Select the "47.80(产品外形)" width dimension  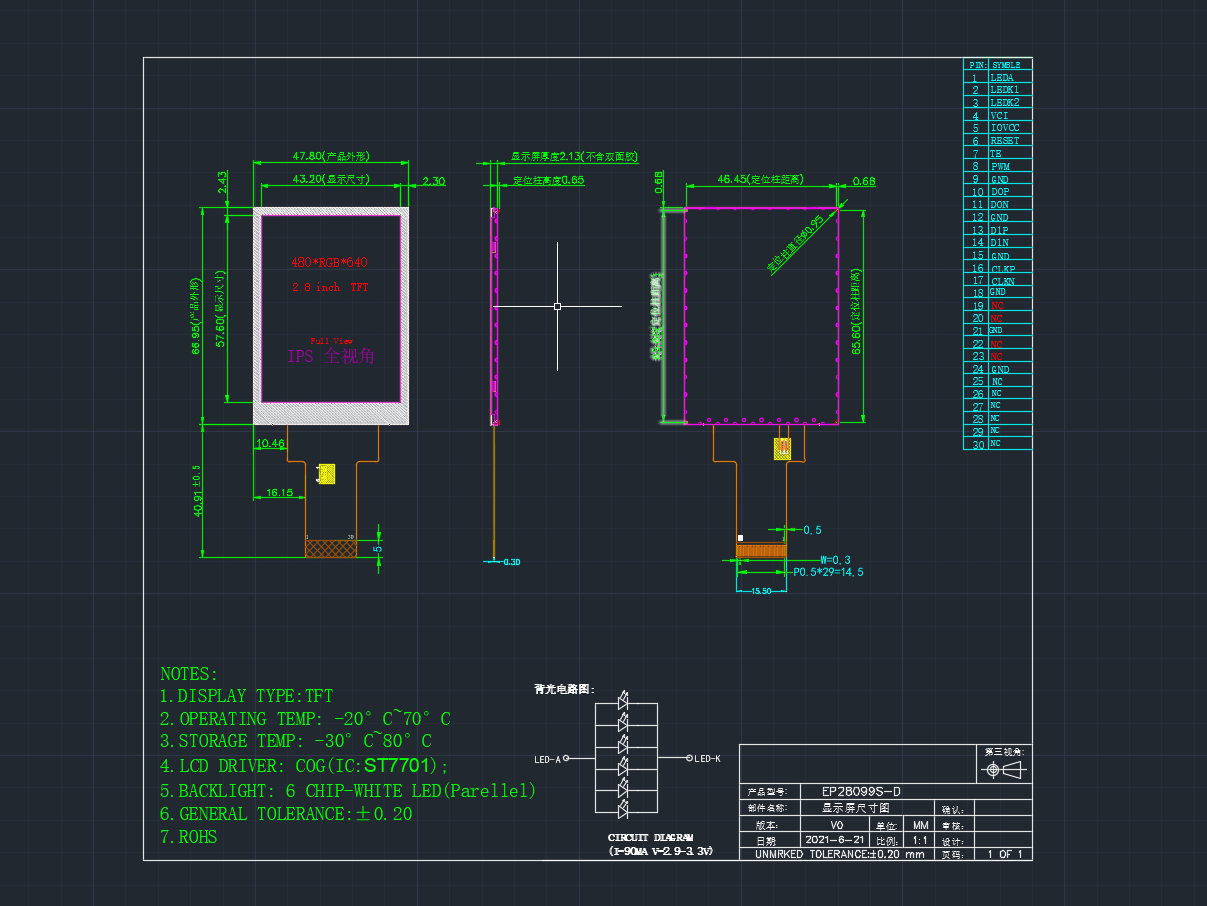331,156
